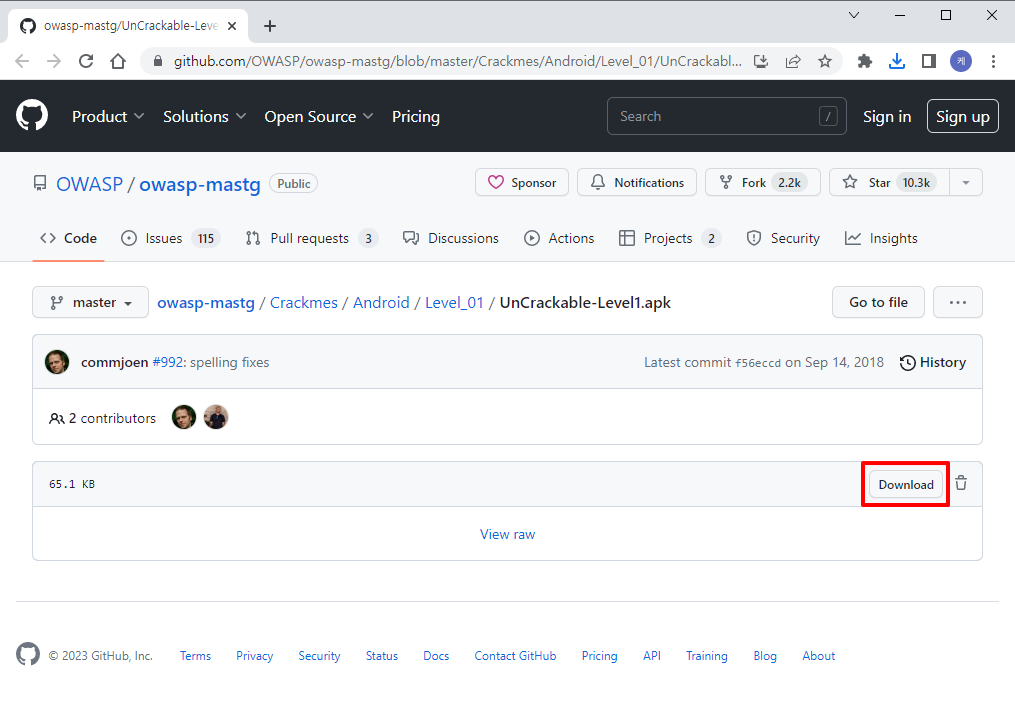View file History
Image resolution: width=1015 pixels, height=723 pixels.
coord(933,362)
